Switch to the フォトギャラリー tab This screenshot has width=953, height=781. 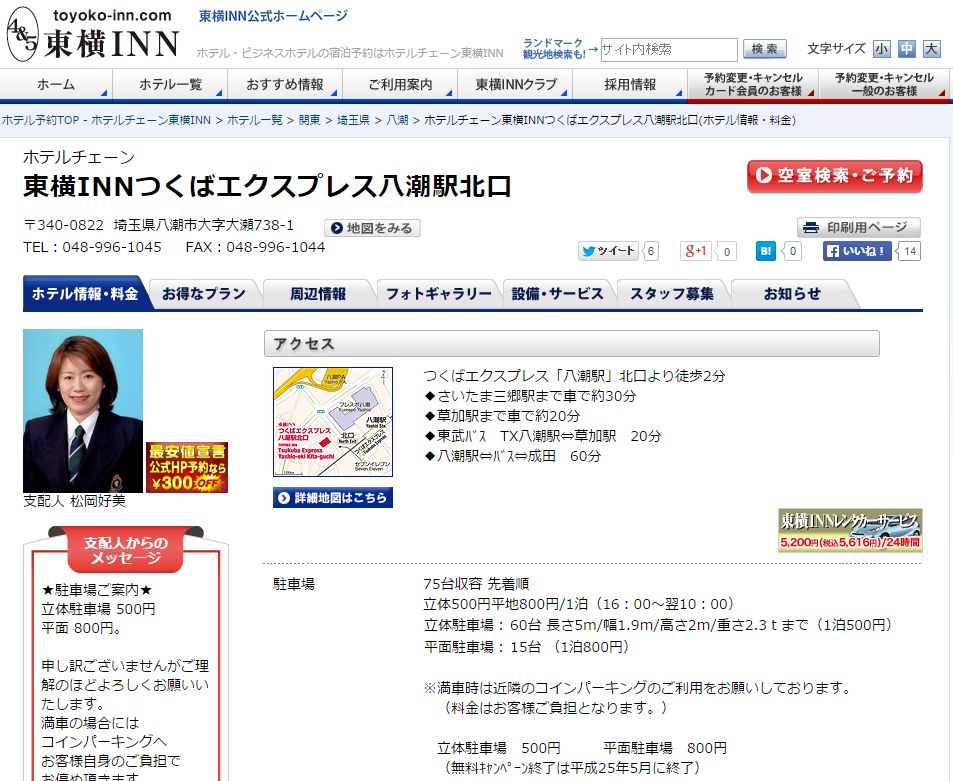pos(438,294)
